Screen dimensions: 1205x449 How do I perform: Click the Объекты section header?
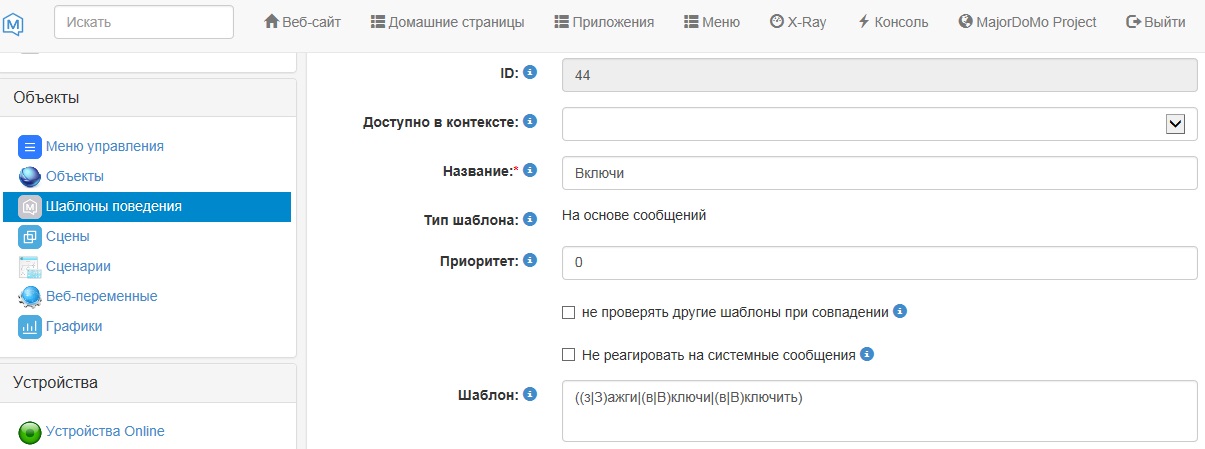(x=148, y=97)
